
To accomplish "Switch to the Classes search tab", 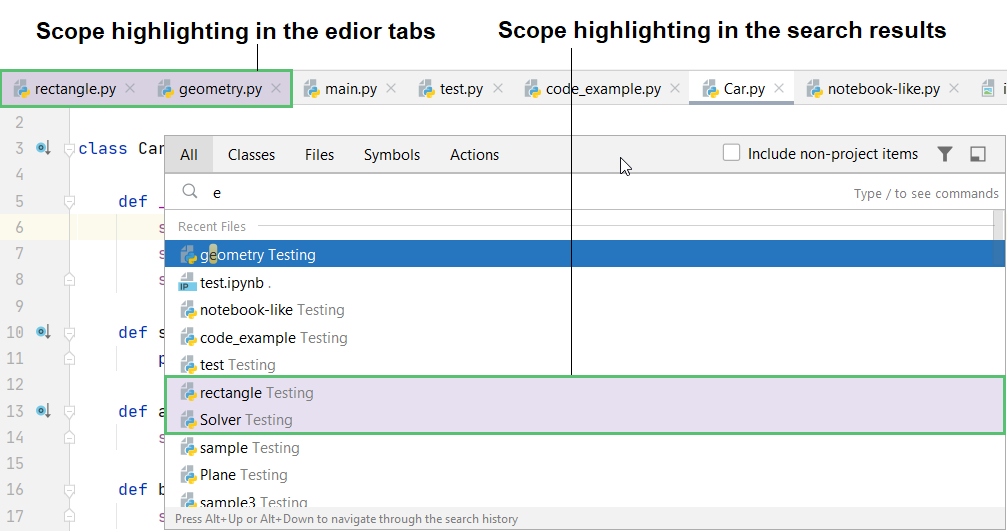I will click(x=251, y=155).
